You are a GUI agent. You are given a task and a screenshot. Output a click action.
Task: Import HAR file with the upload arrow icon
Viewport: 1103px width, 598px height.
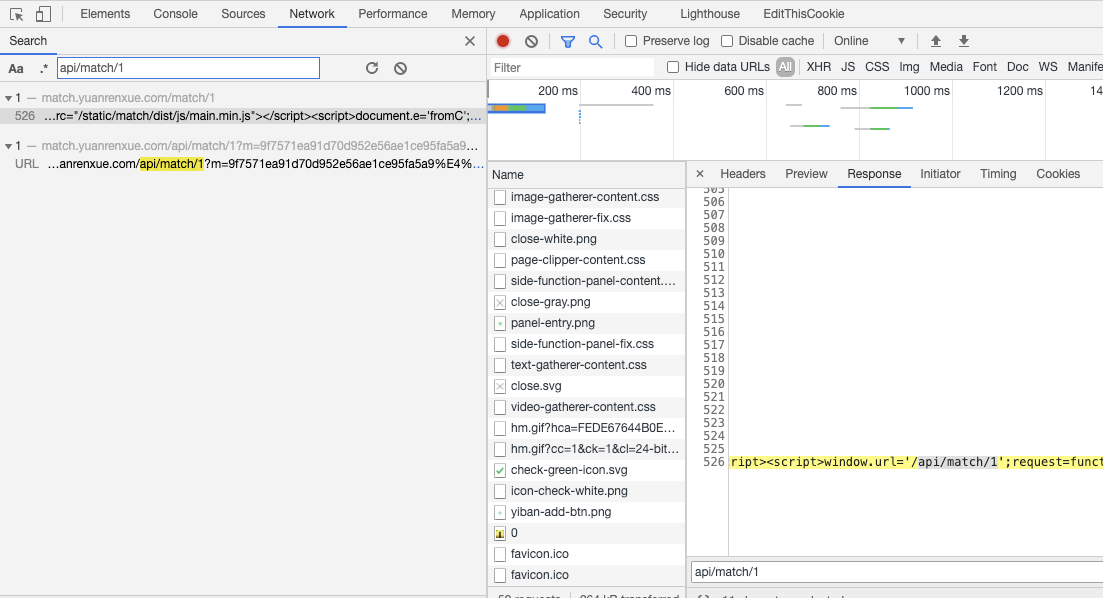pos(936,41)
